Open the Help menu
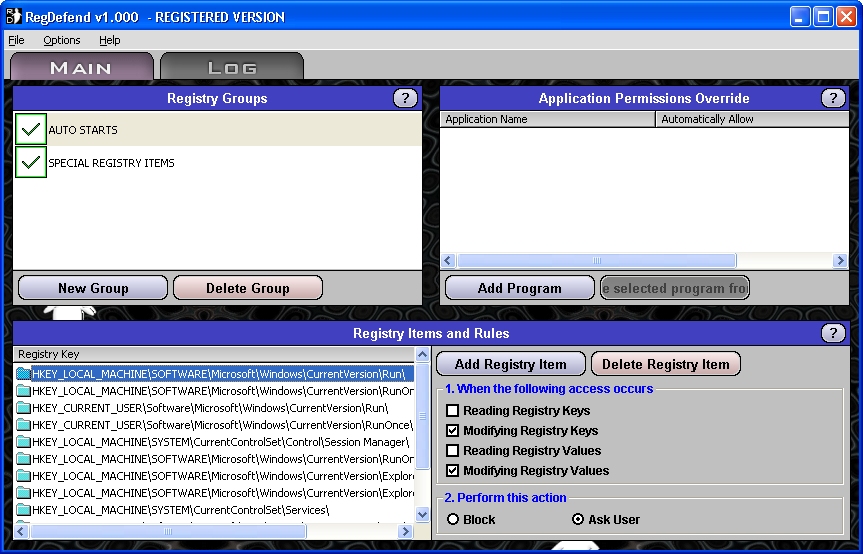Image resolution: width=863 pixels, height=554 pixels. (x=110, y=40)
